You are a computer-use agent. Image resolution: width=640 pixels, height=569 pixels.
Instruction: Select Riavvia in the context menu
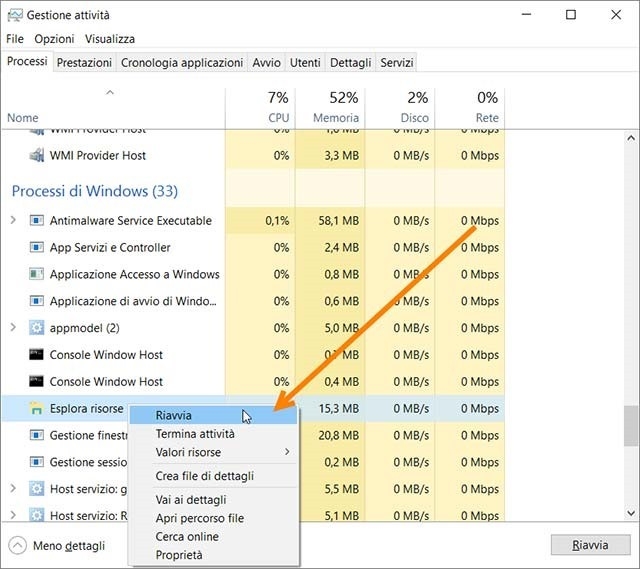[x=174, y=415]
